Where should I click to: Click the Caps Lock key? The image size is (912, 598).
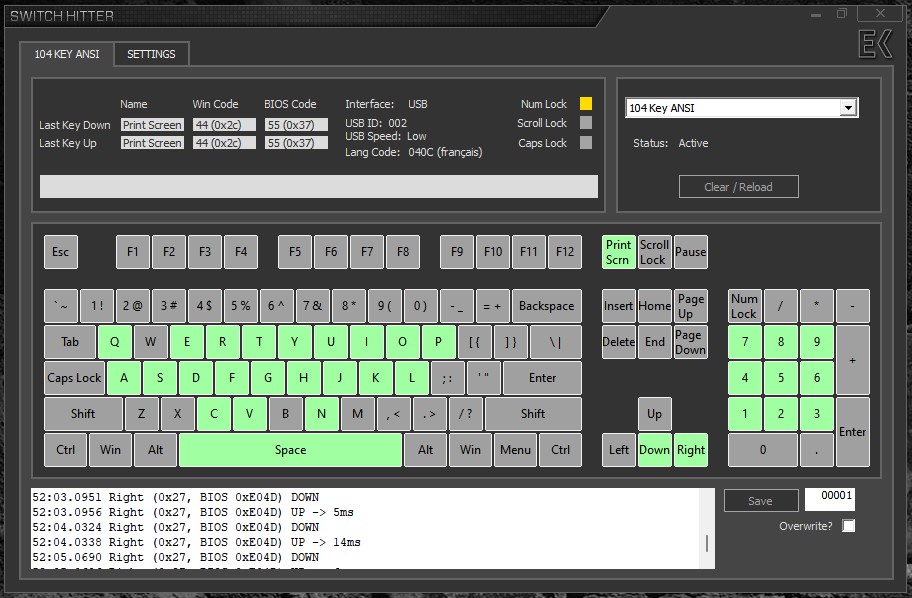point(74,378)
